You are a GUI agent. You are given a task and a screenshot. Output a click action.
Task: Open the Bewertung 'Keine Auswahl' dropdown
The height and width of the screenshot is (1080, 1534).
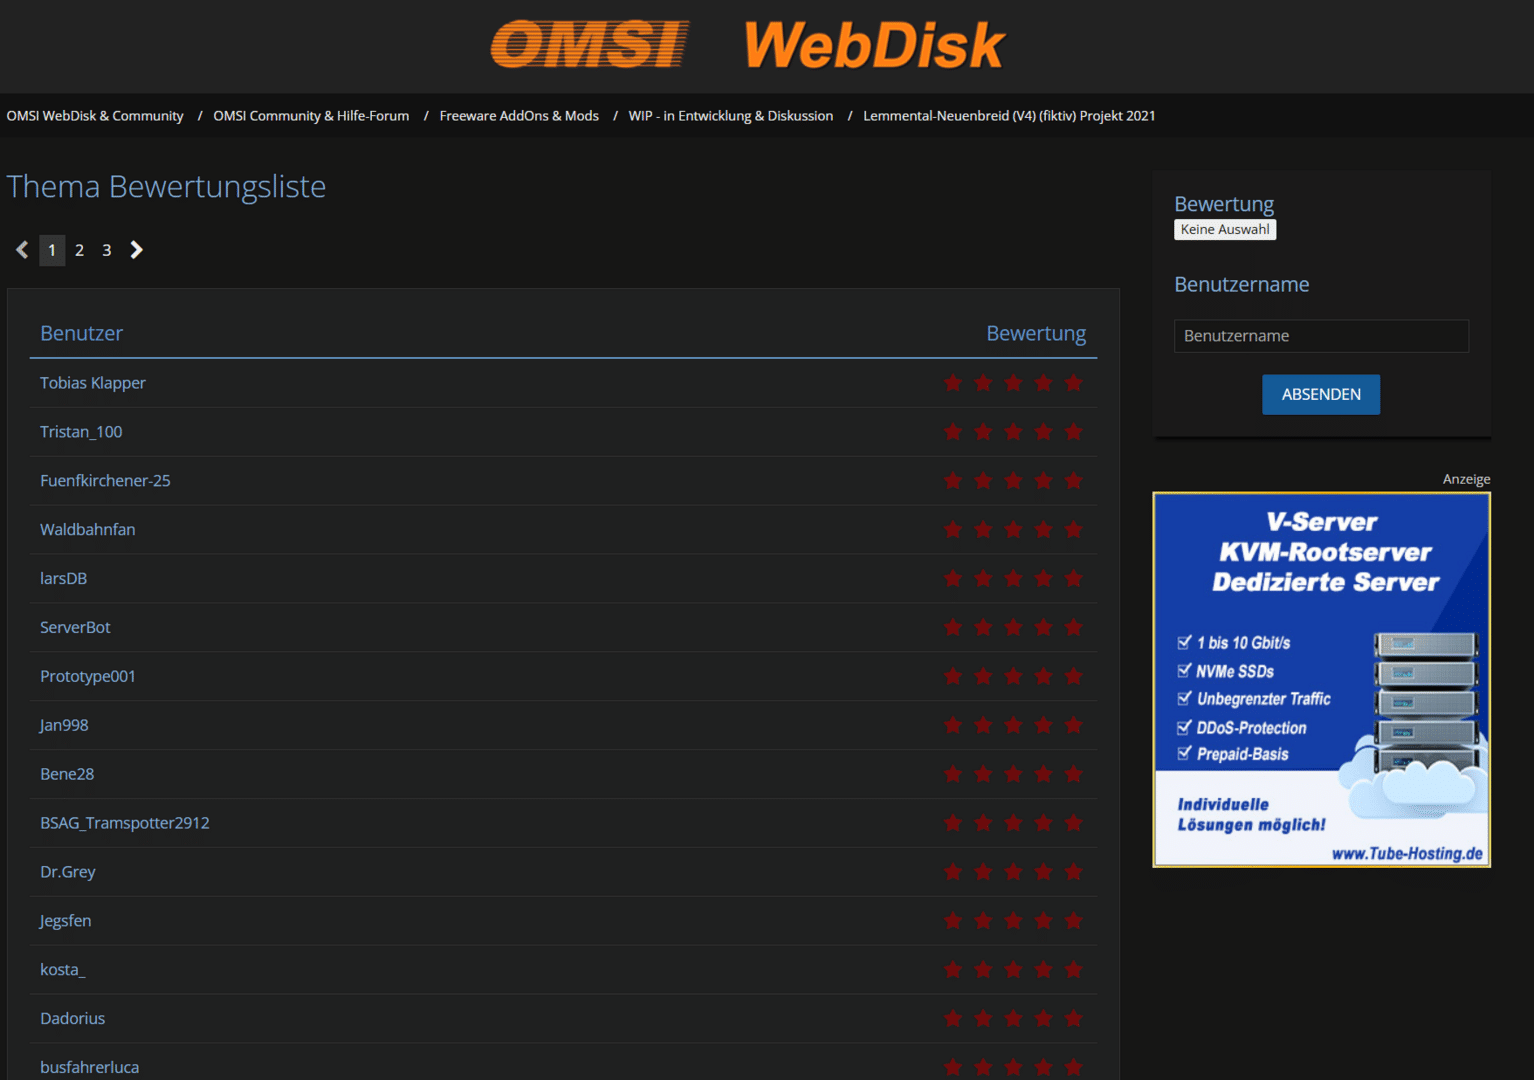(1224, 230)
